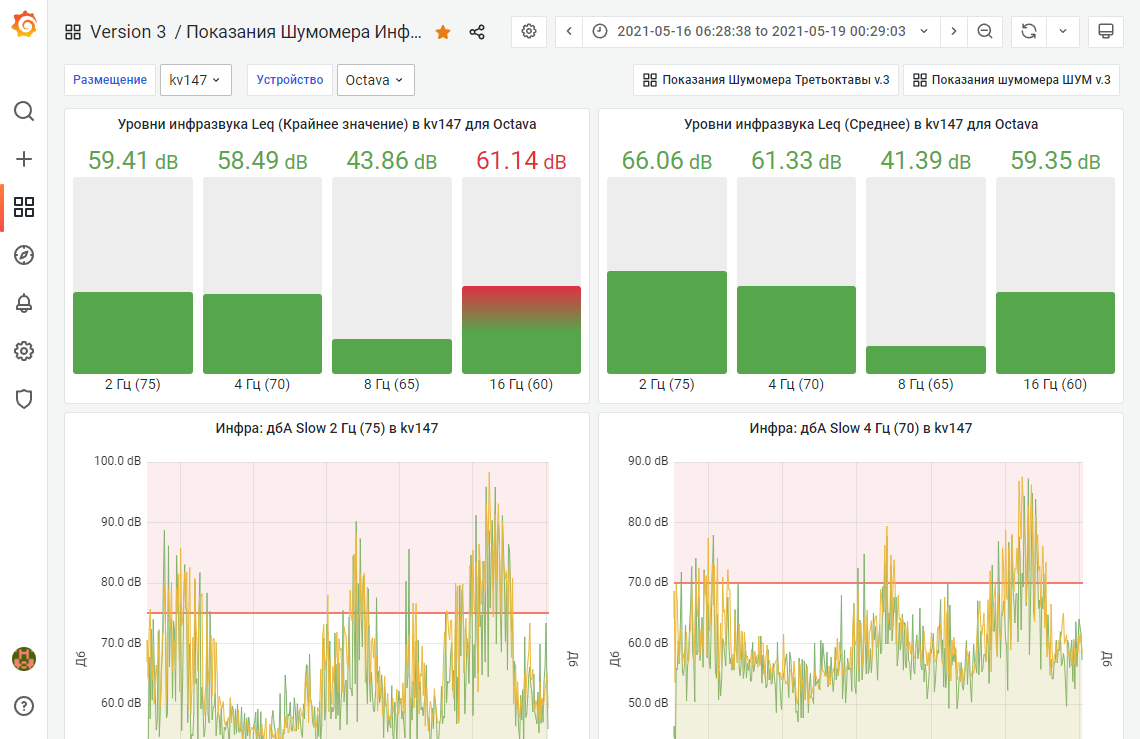Open the time range picker dropdown
This screenshot has width=1140, height=739.
click(x=760, y=31)
